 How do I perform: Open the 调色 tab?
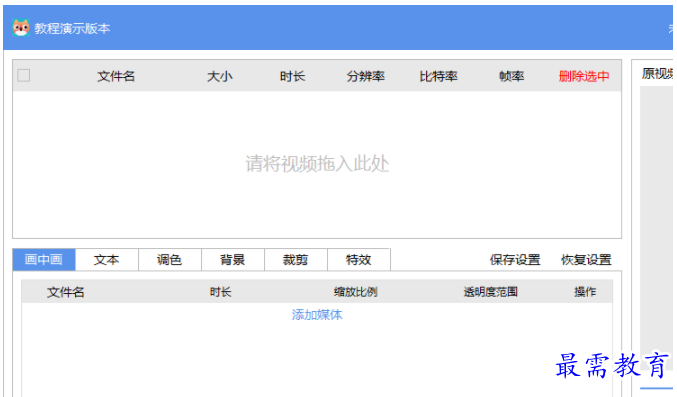coord(170,260)
